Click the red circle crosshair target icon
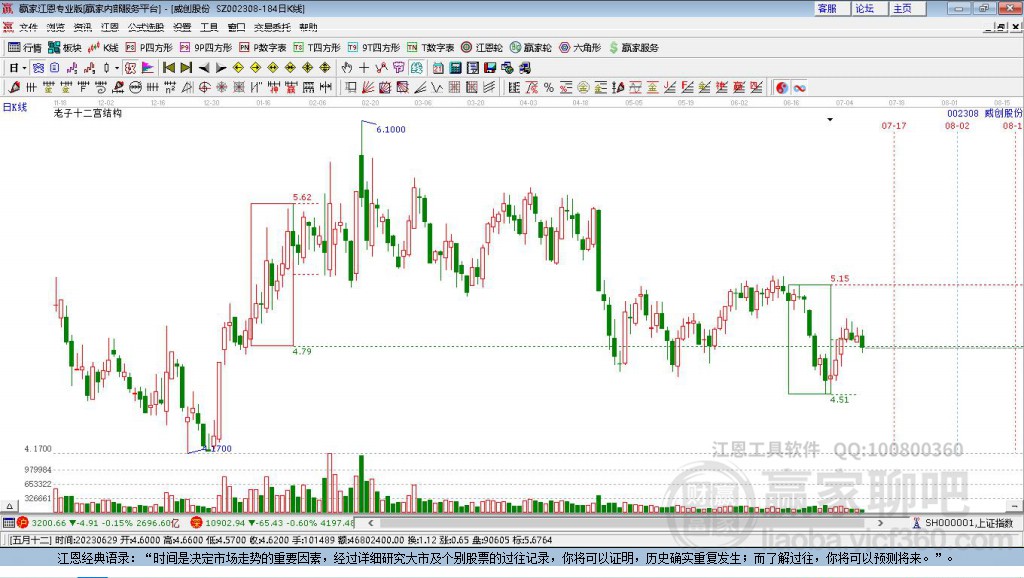Viewport: 1024px width, 578px height. [x=204, y=88]
